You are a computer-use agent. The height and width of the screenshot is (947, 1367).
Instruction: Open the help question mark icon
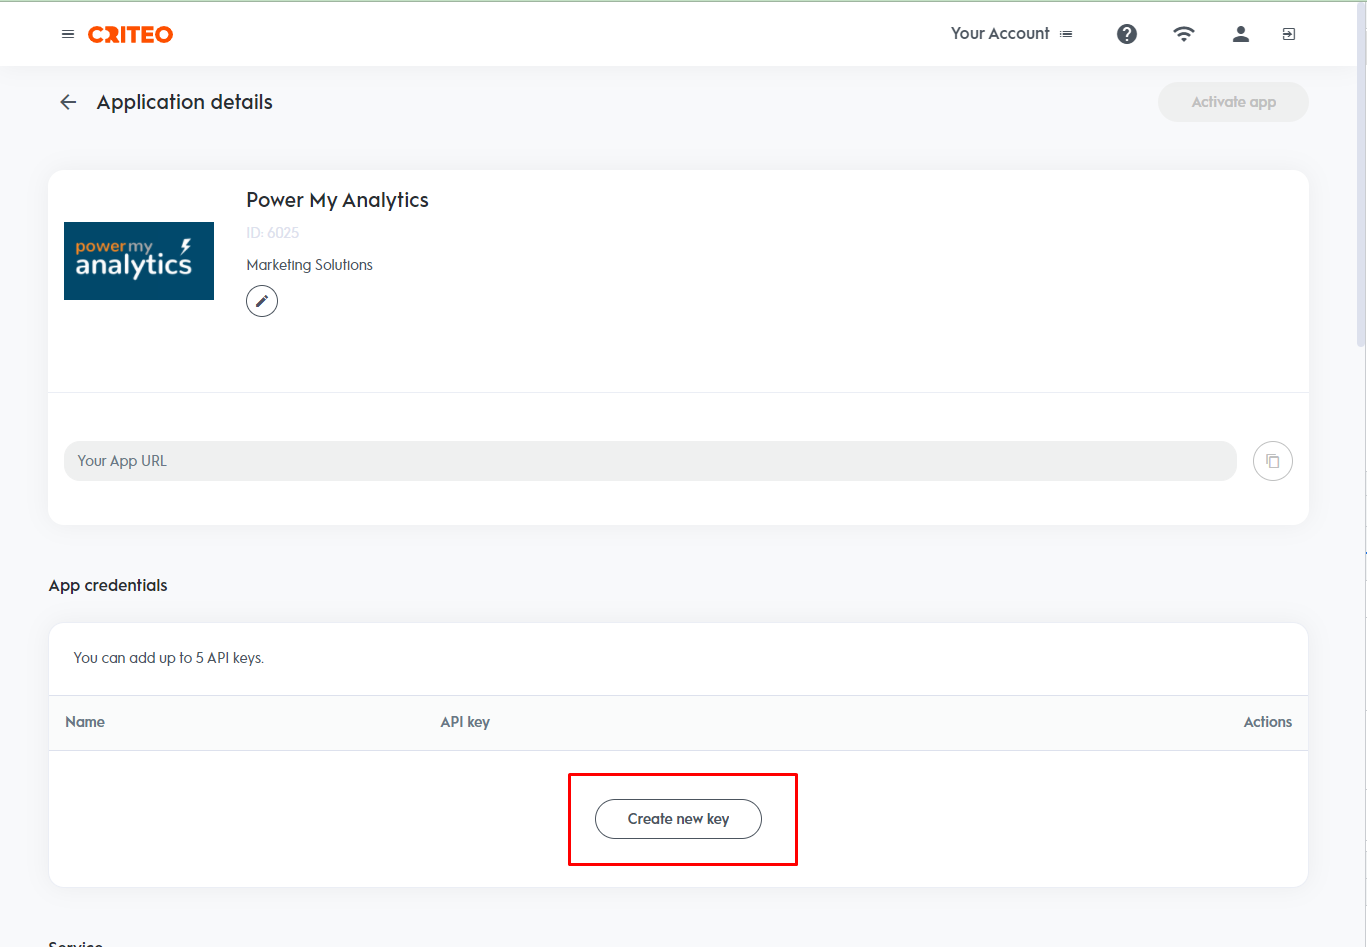point(1127,34)
